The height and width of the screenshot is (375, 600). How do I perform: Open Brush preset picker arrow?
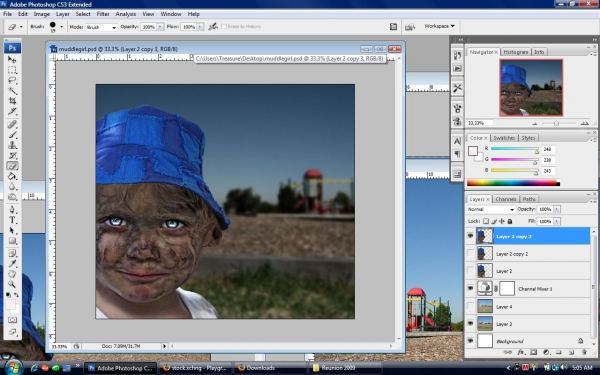(x=61, y=27)
